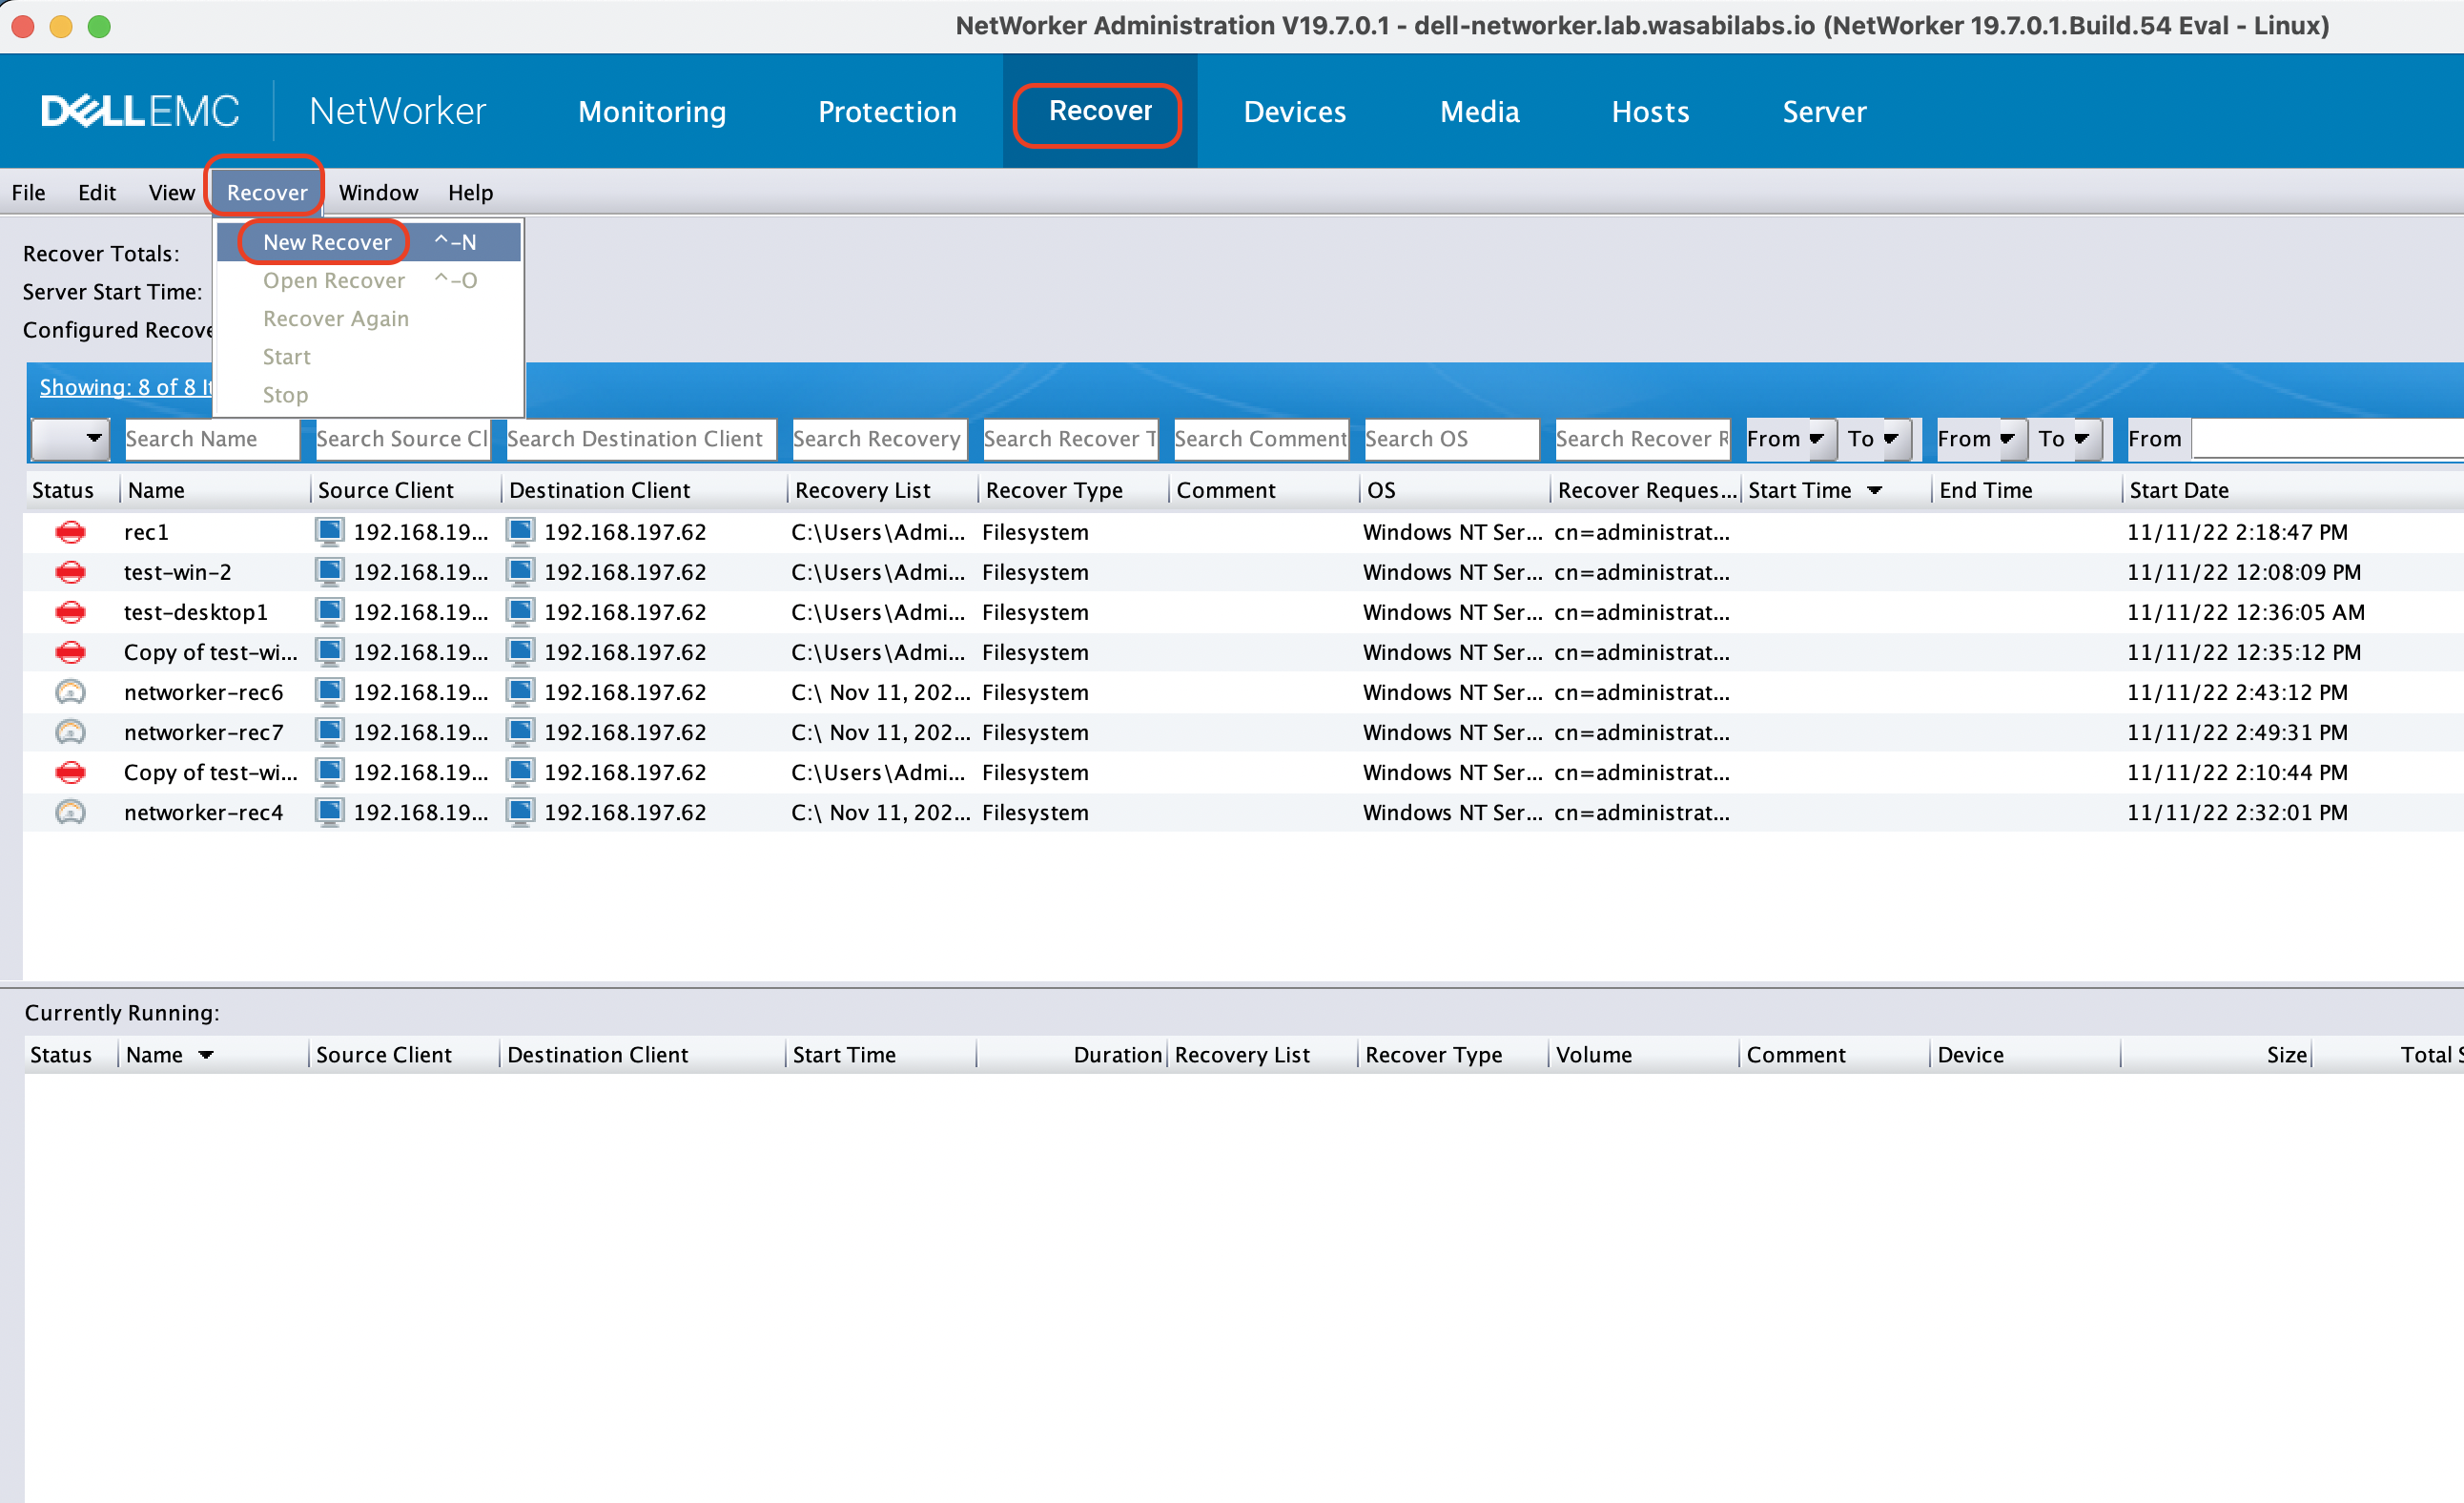Switch to the Recover tab
This screenshot has height=1503, width=2464.
pos(1100,111)
